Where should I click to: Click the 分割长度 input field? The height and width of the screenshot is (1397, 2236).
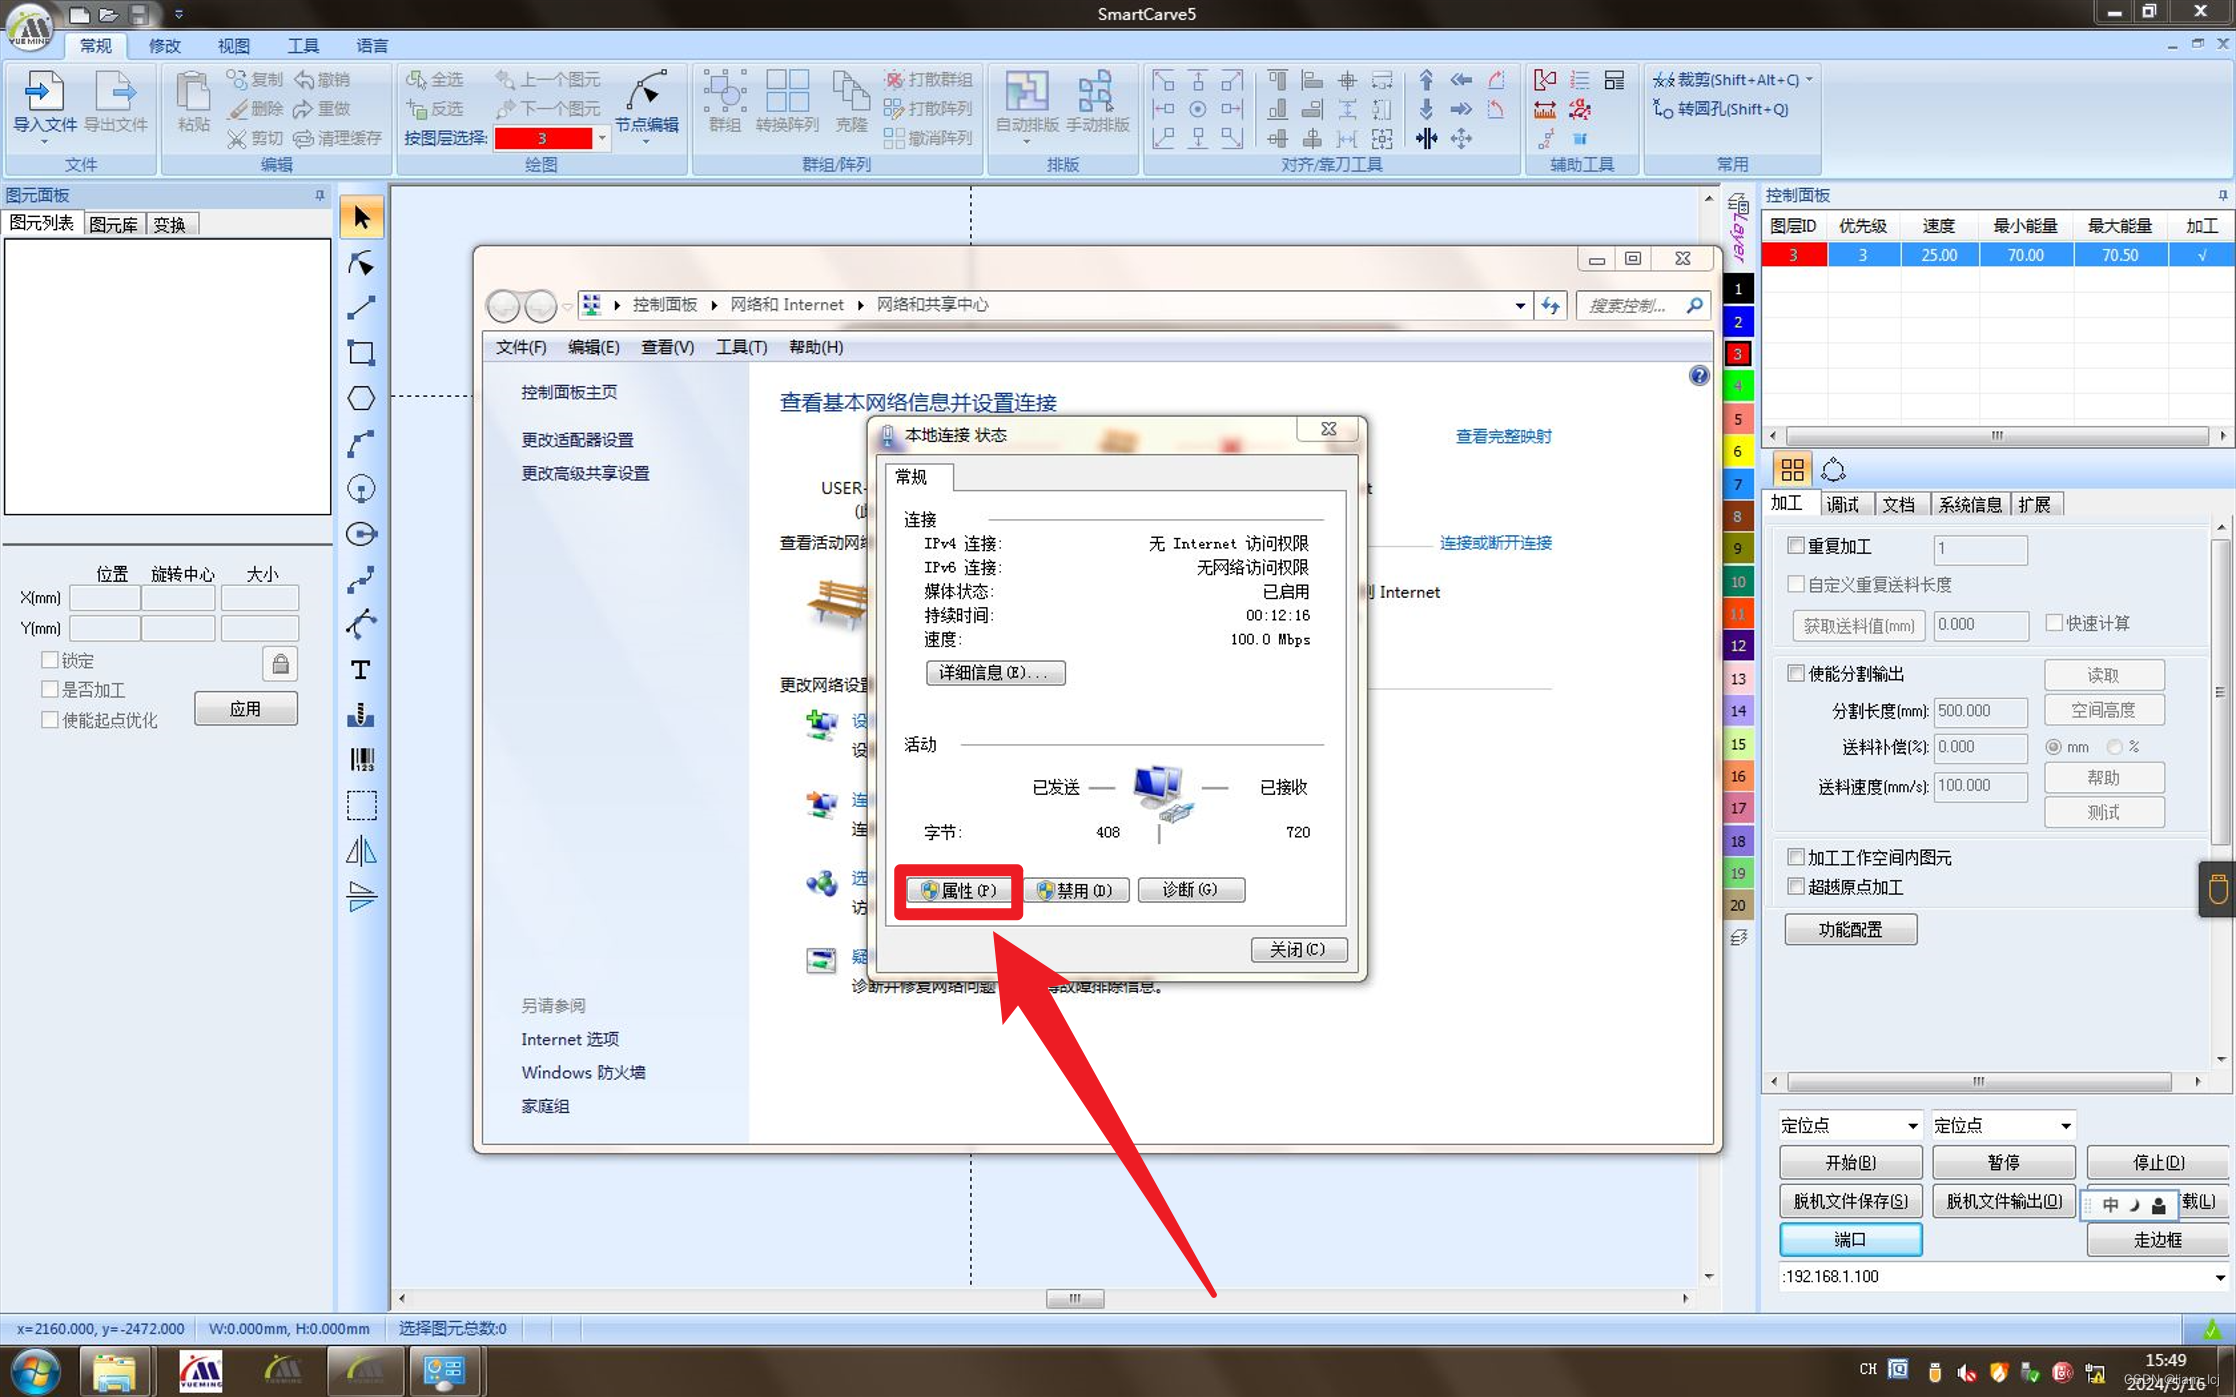1980,711
